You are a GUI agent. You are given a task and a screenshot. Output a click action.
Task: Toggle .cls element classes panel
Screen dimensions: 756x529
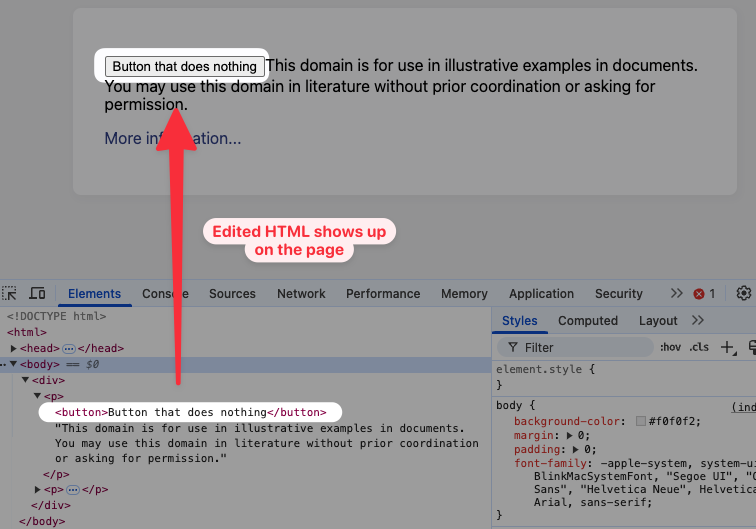click(x=699, y=347)
